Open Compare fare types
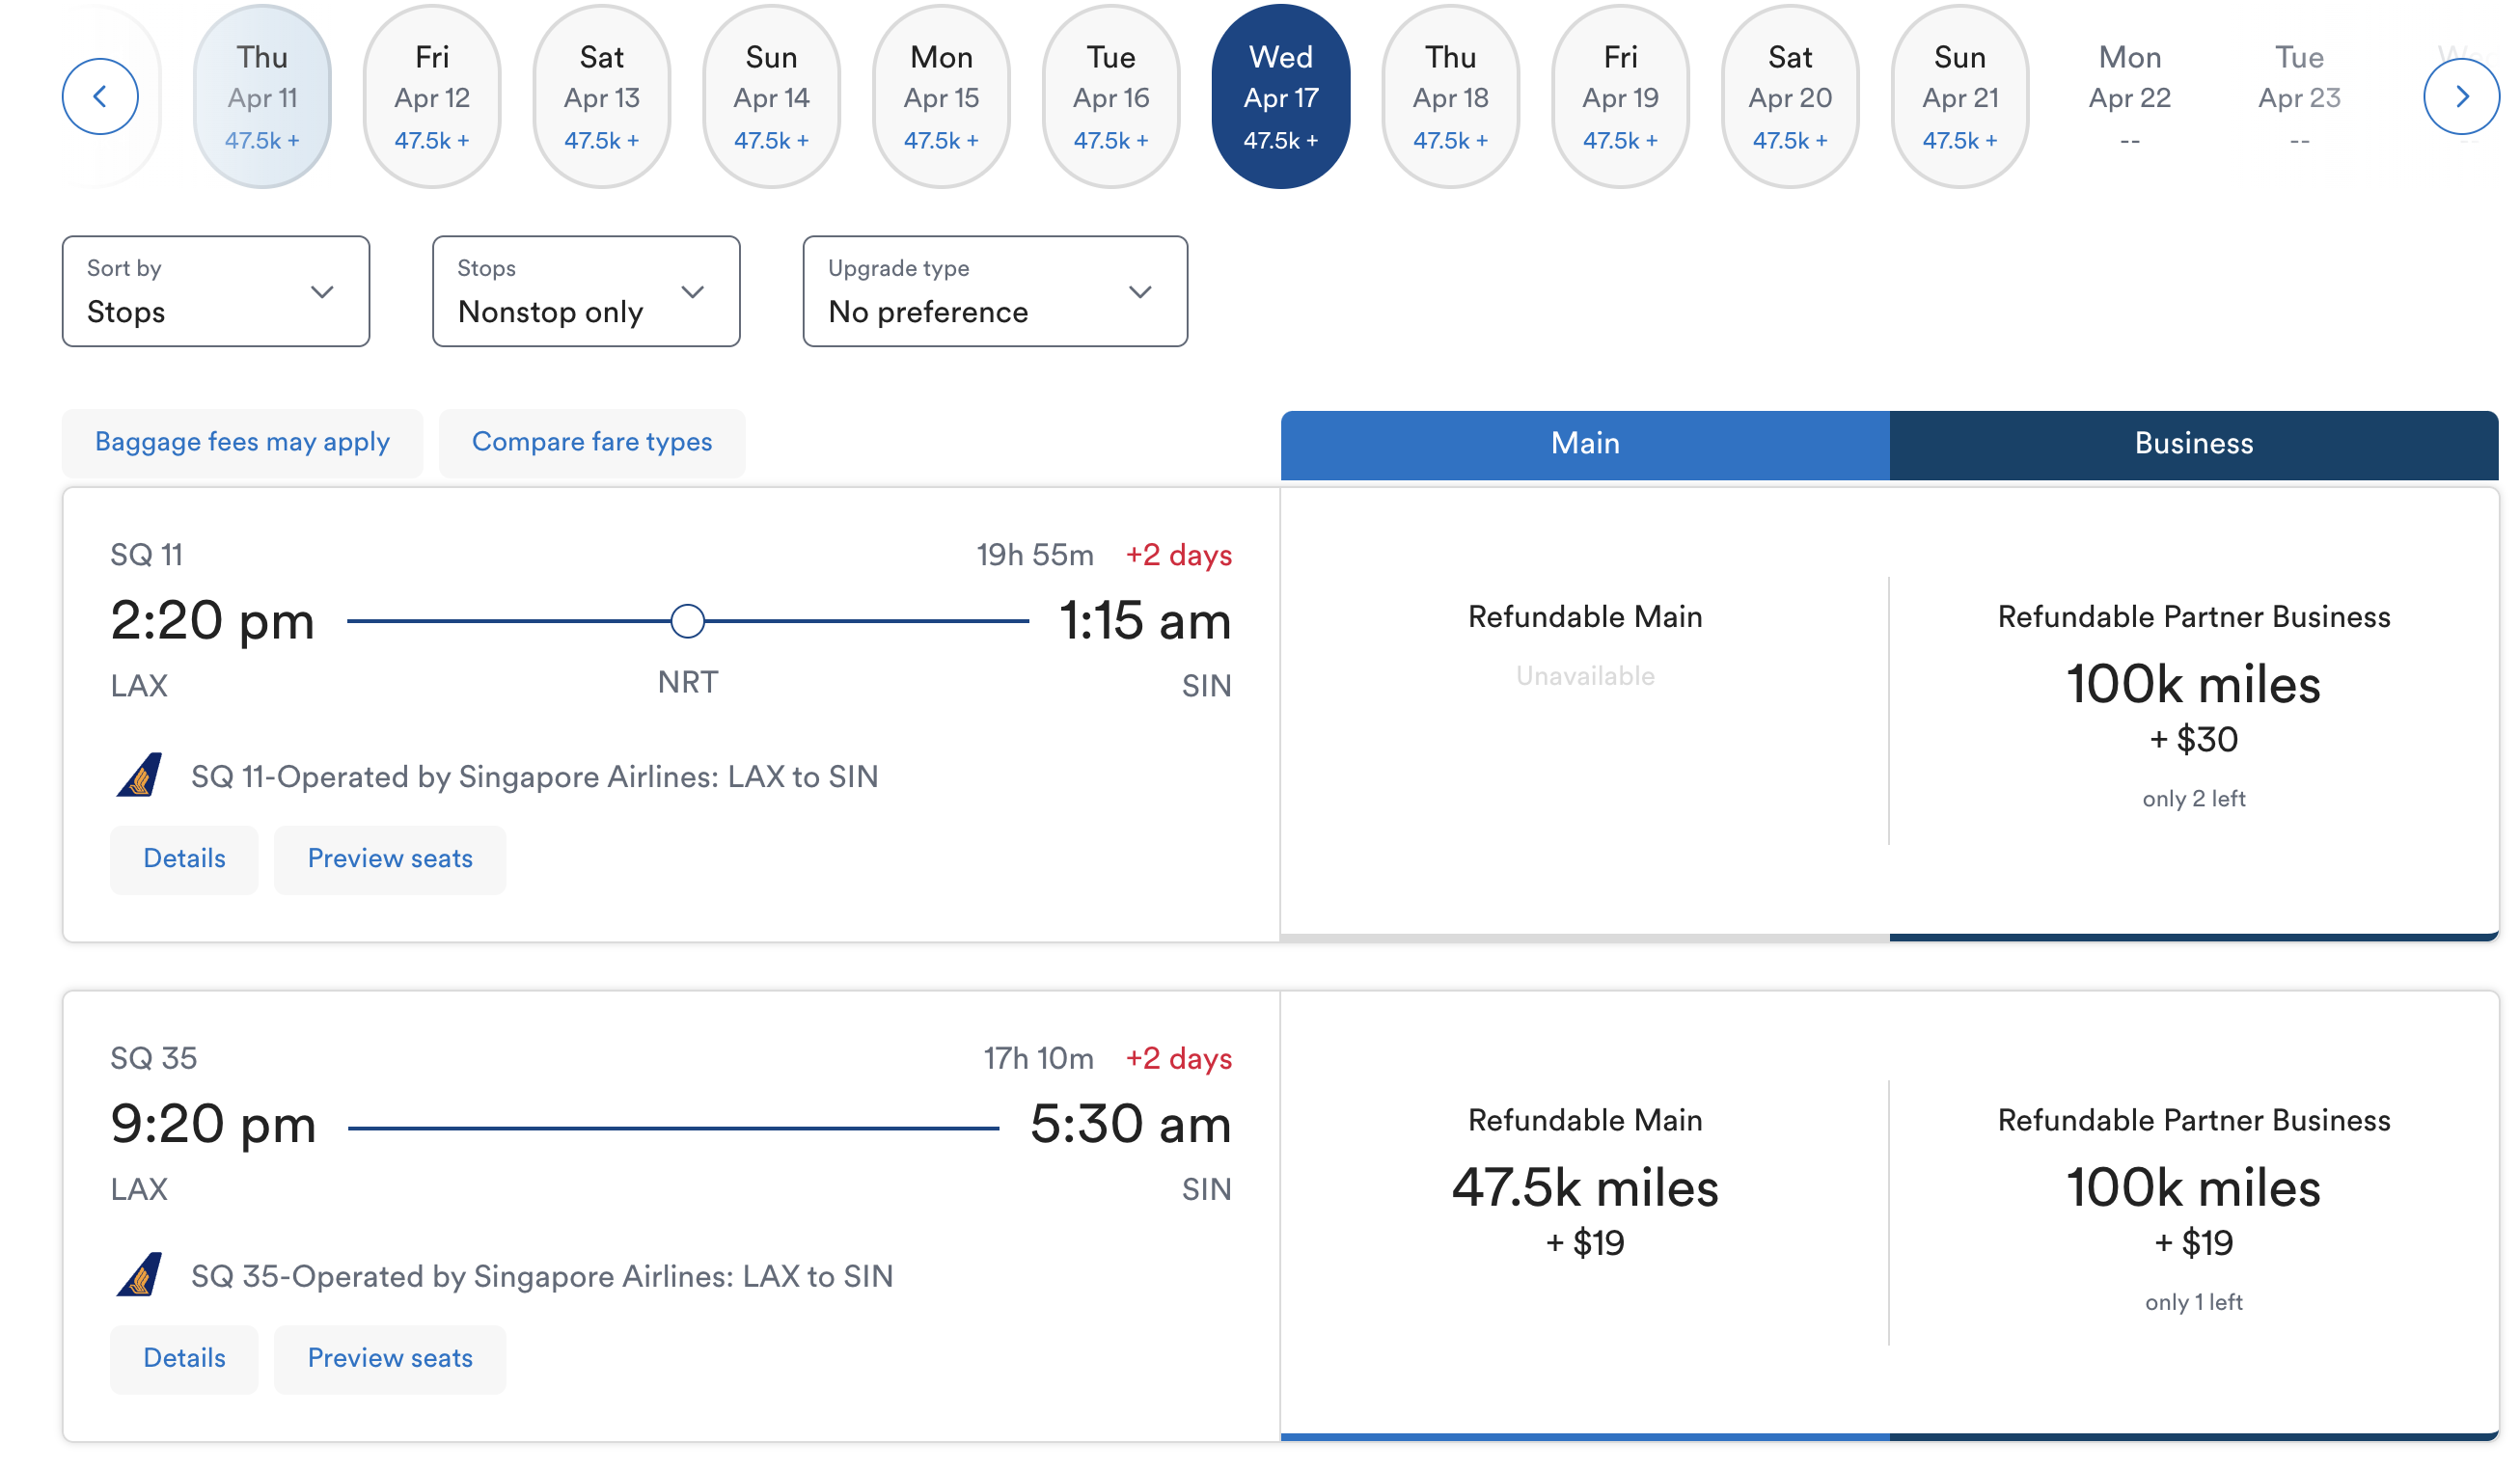Image resolution: width=2520 pixels, height=1470 pixels. click(x=592, y=443)
